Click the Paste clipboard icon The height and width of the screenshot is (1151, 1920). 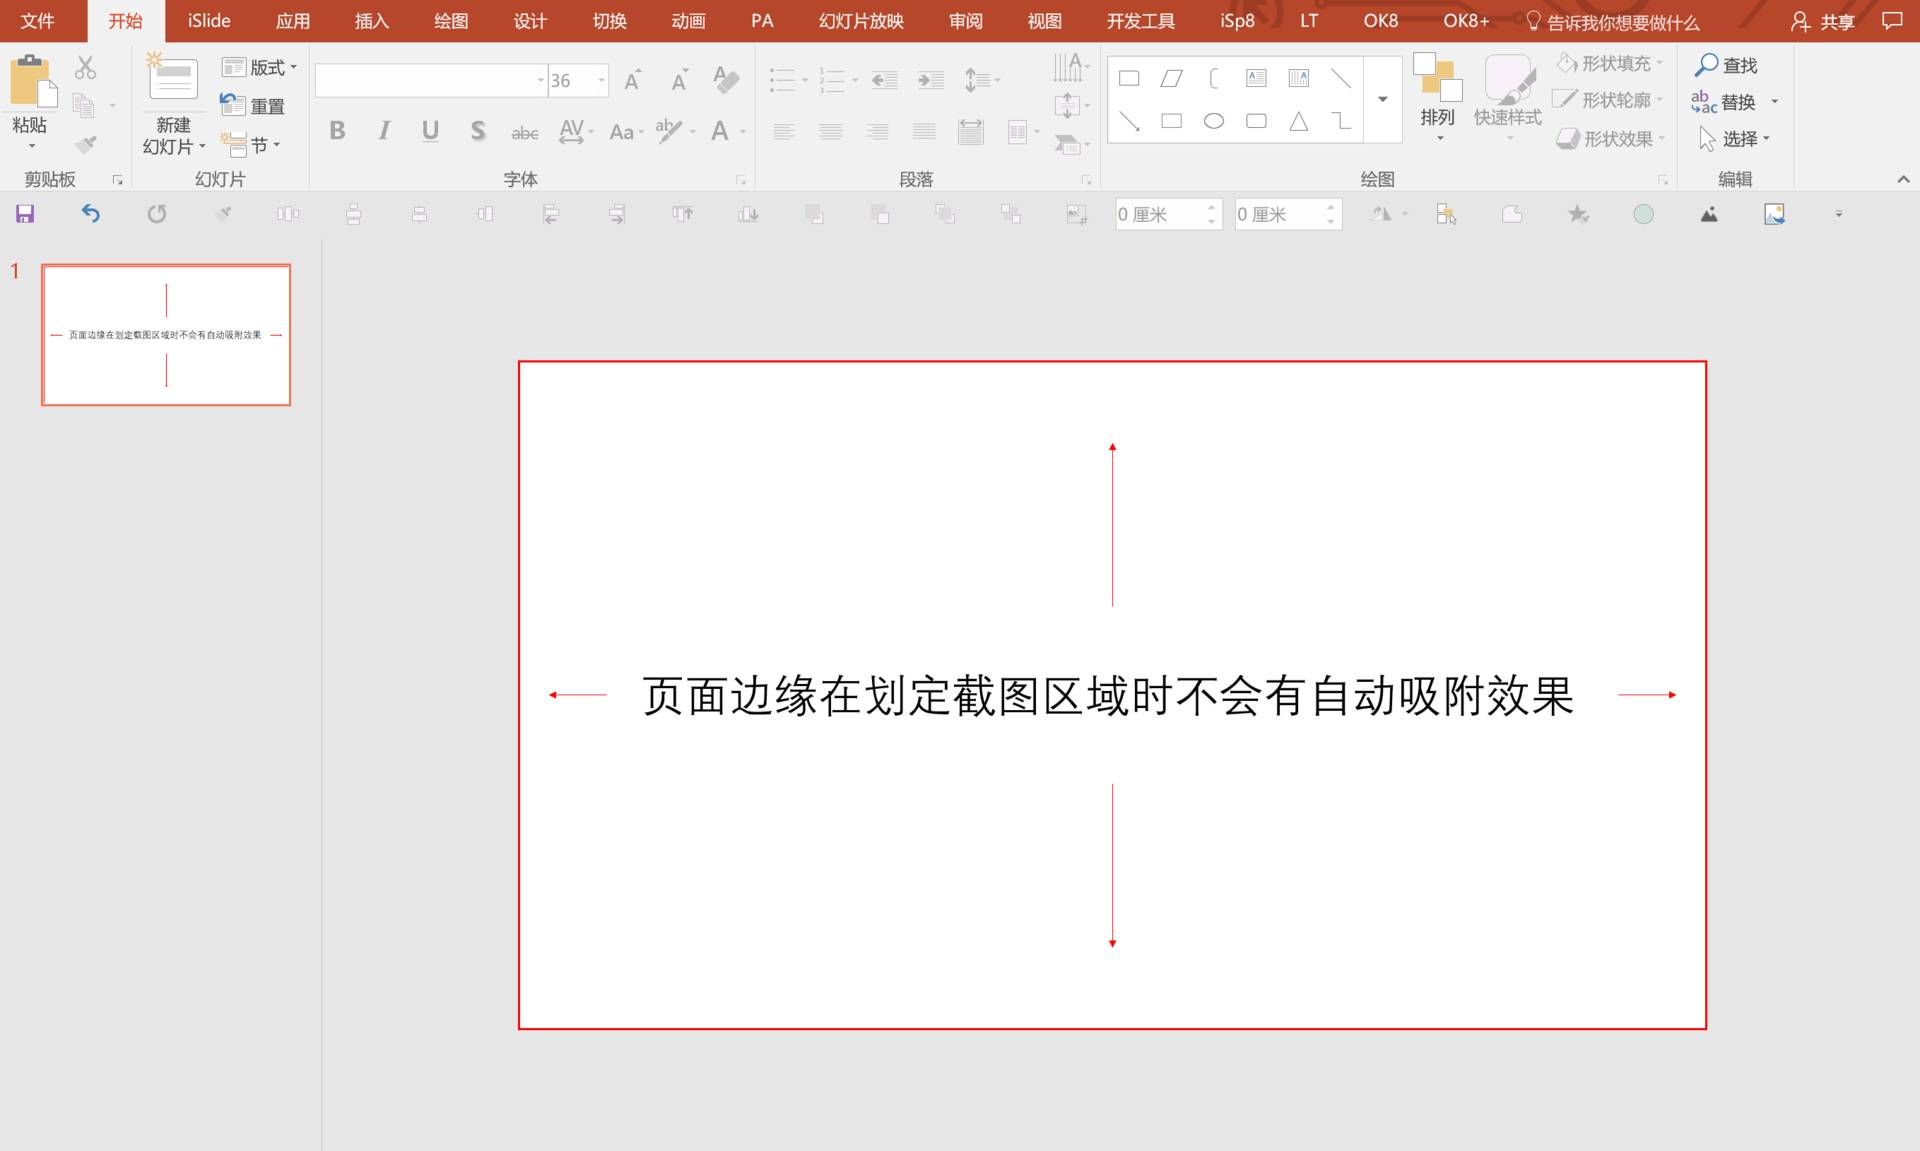(x=32, y=82)
